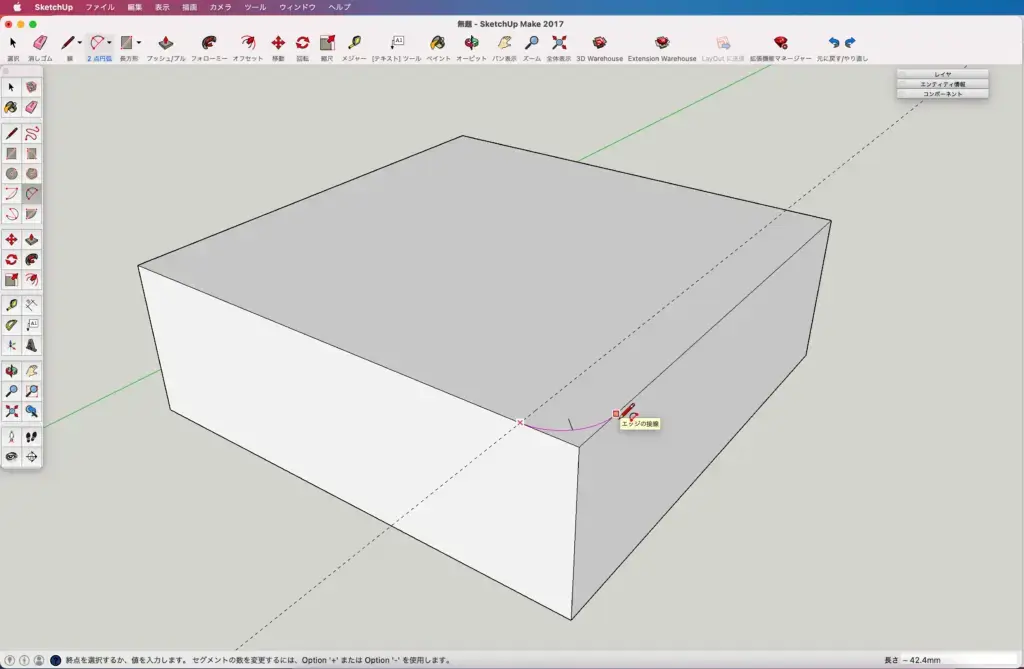Expand the レイヤ tray panel

point(942,74)
